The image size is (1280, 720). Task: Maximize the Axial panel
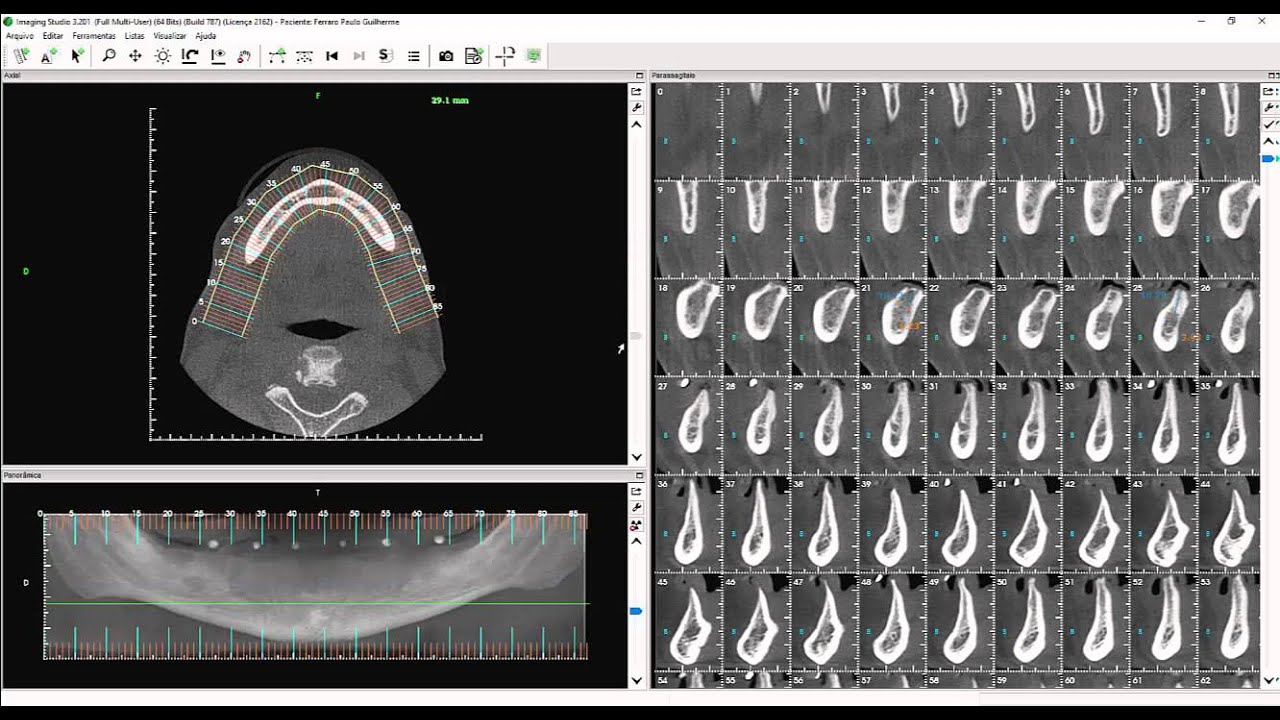coord(639,76)
